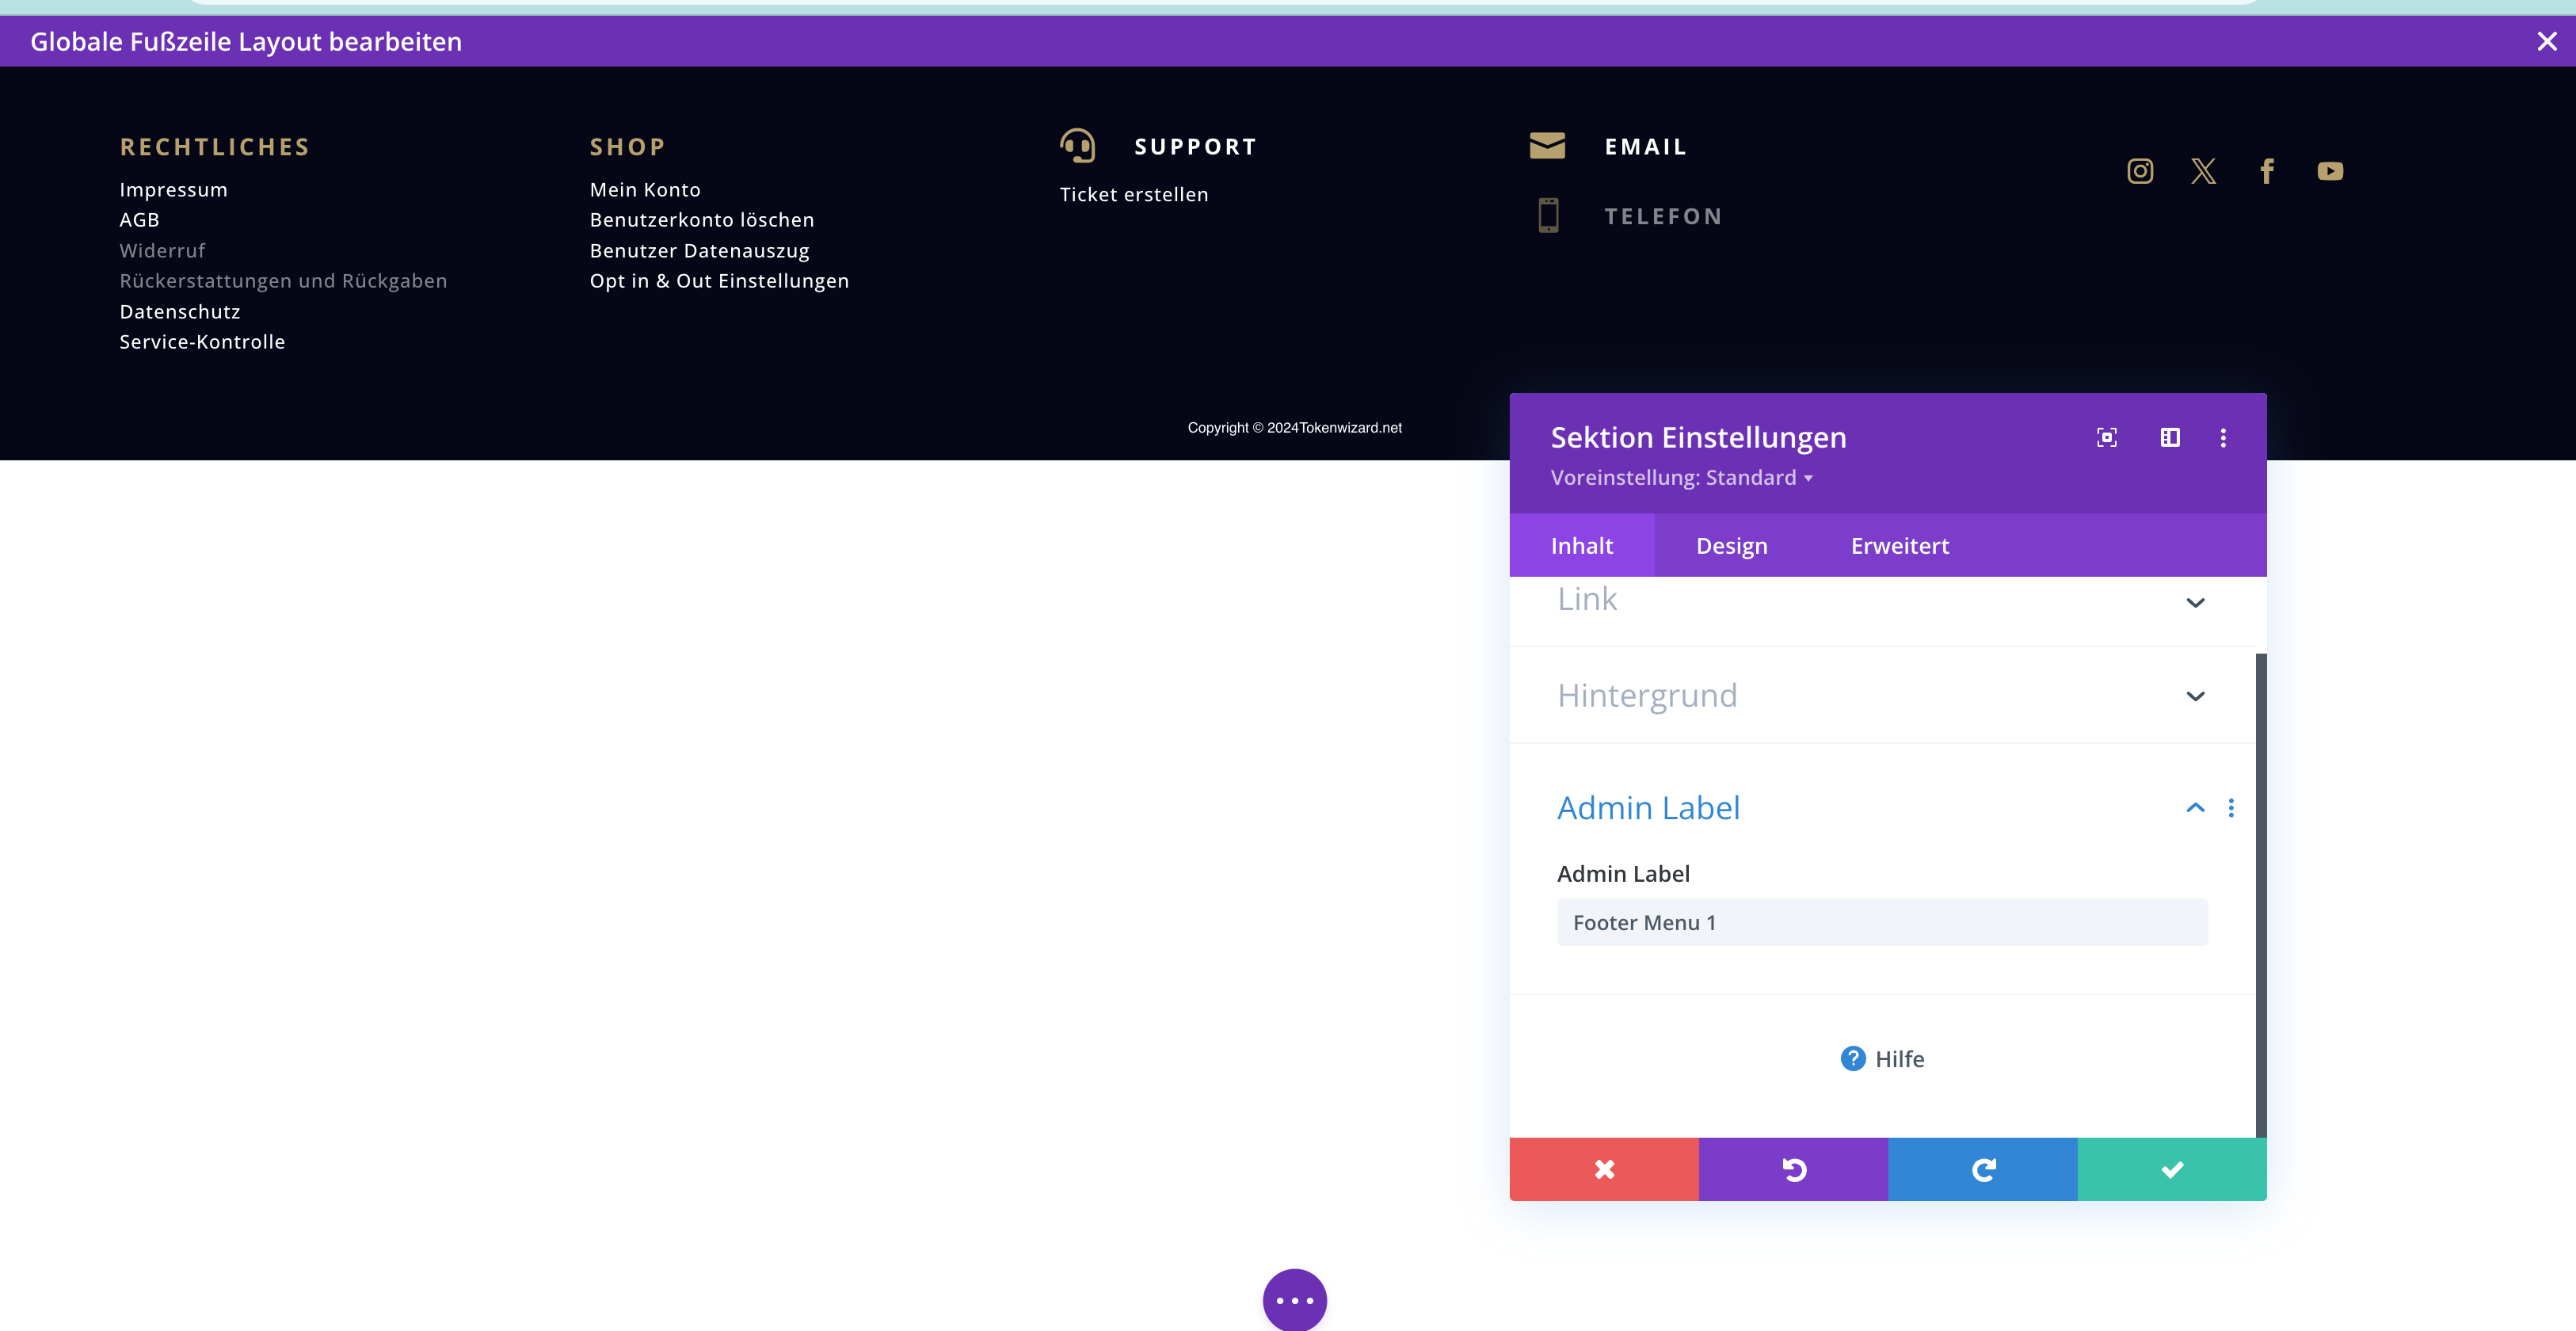
Task: Open the Benutzer Datenauszug link
Action: 699,250
